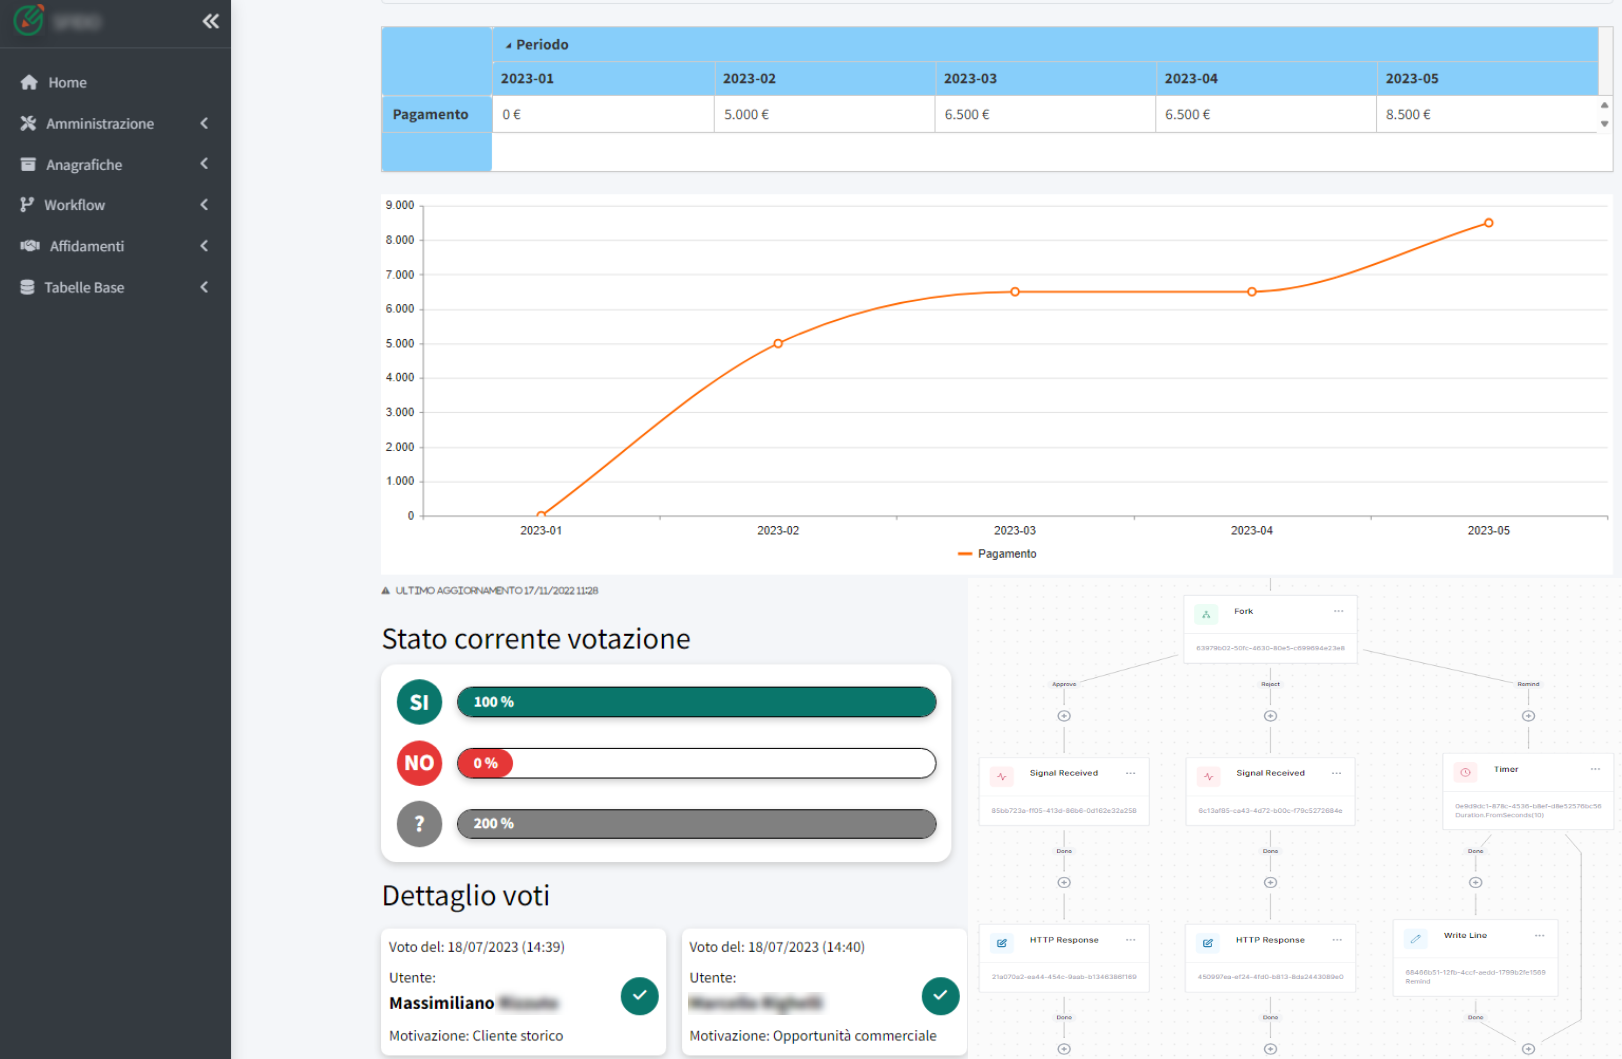Toggle the Pagamento series in chart legend
Screen dimensions: 1622x1059
[x=997, y=554]
